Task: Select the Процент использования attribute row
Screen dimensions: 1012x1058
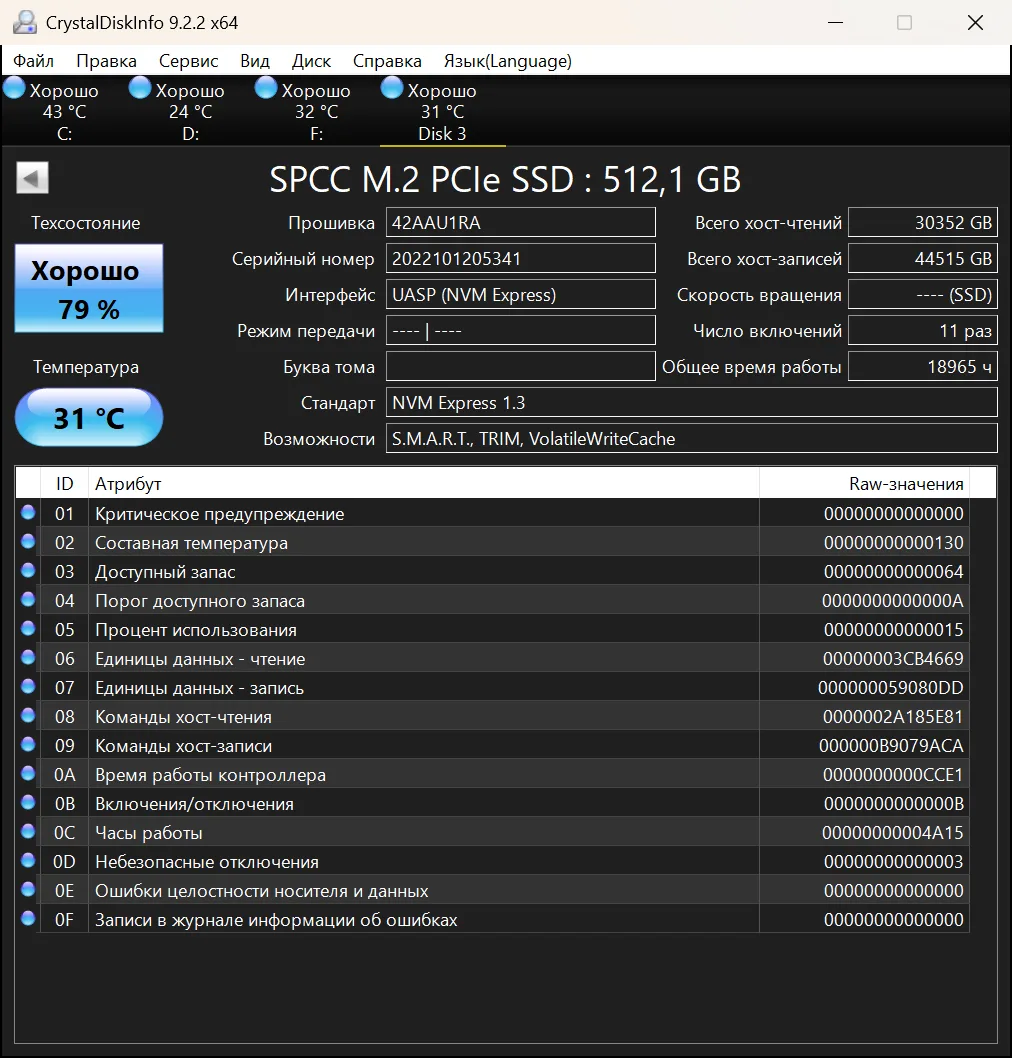Action: click(400, 630)
